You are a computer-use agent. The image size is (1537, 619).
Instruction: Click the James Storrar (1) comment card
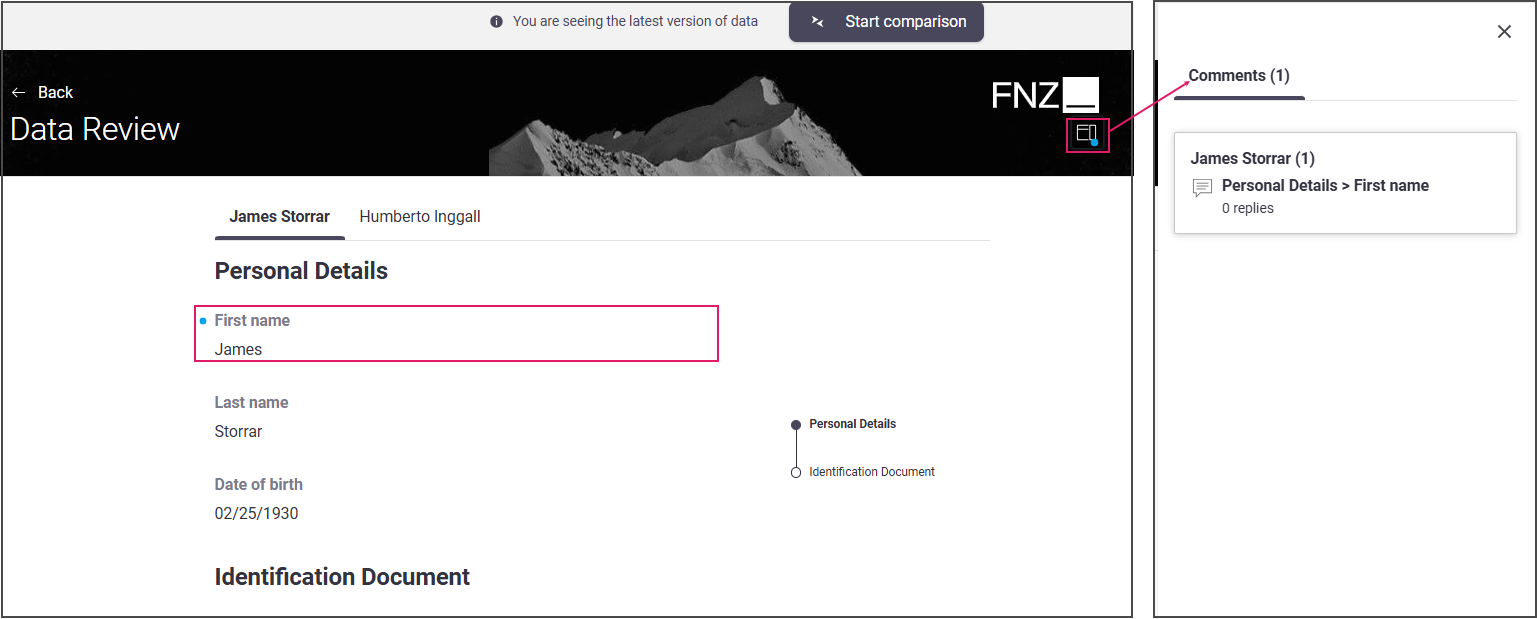tap(1345, 183)
